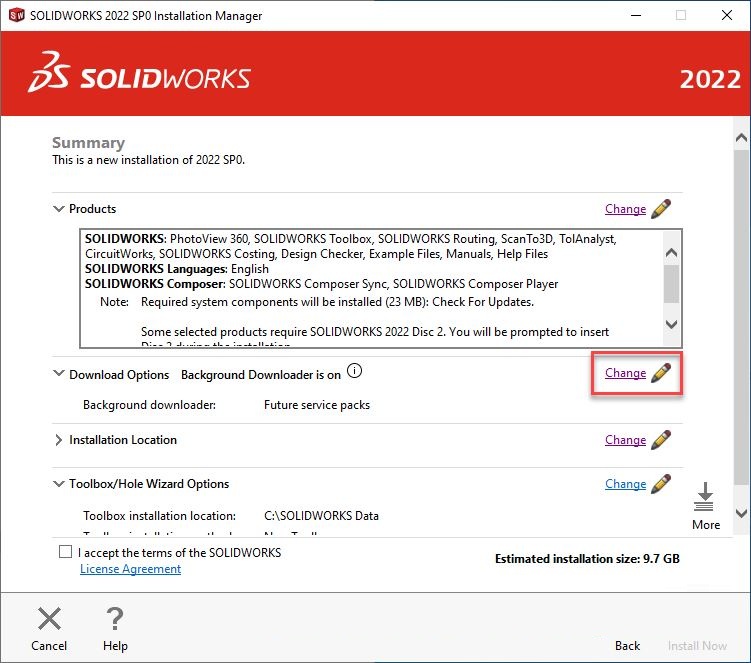This screenshot has width=751, height=663.
Task: Collapse the Download Options section
Action: [x=58, y=373]
